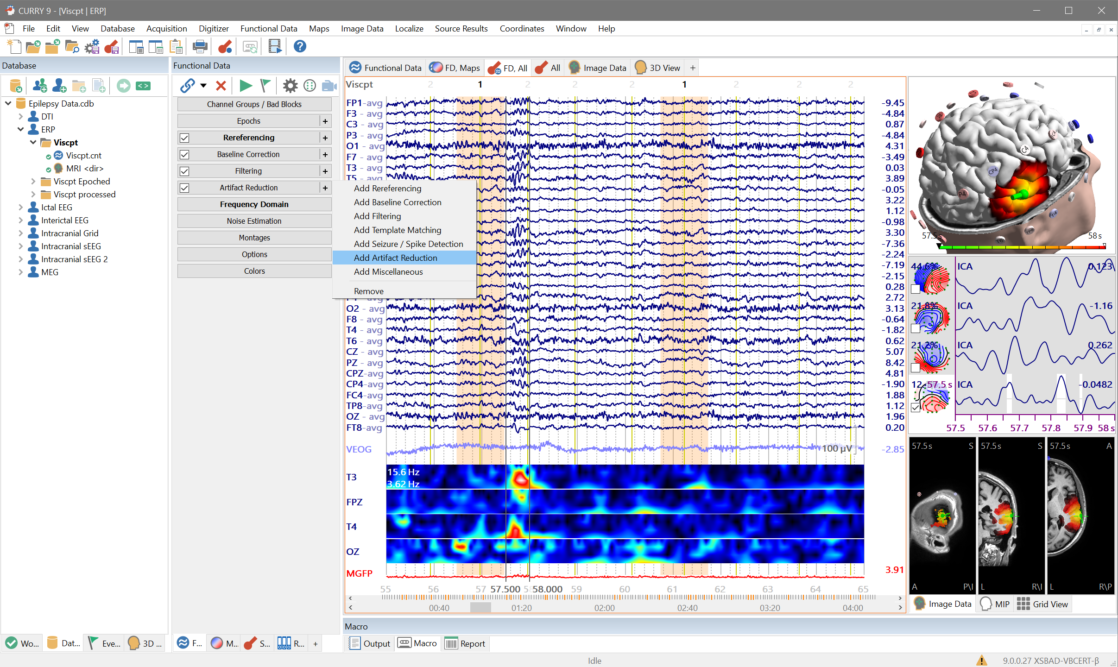
Task: Open the Frequency Domain section
Action: coord(254,204)
